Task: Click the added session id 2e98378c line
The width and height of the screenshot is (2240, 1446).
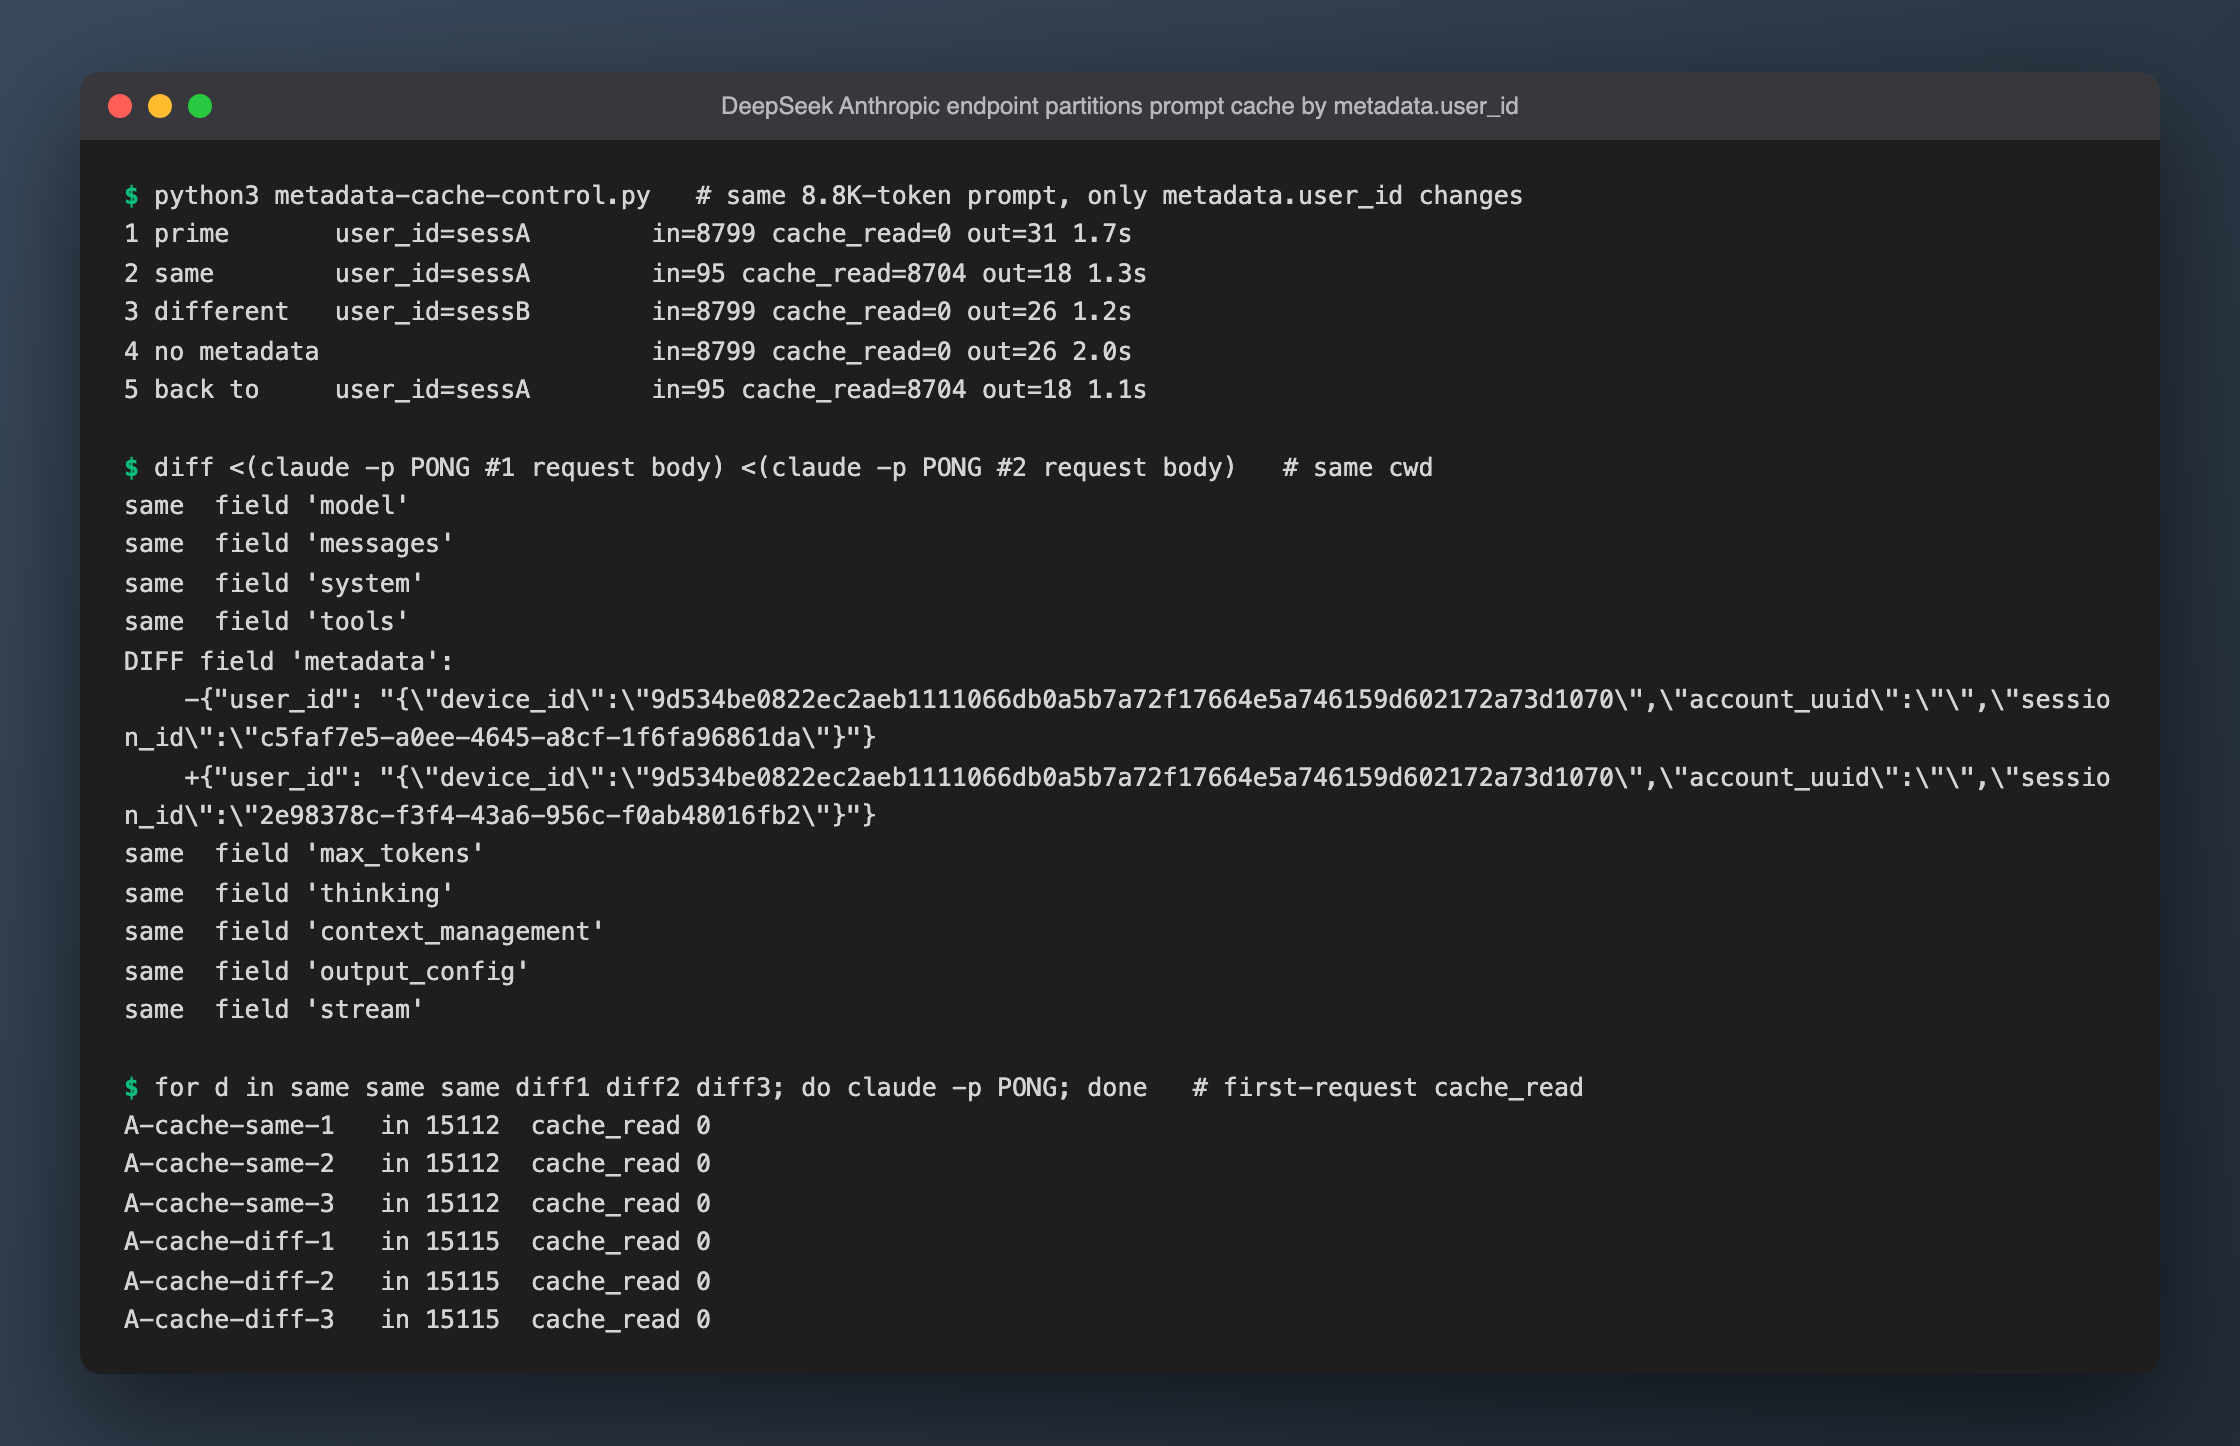Action: pyautogui.click(x=500, y=816)
